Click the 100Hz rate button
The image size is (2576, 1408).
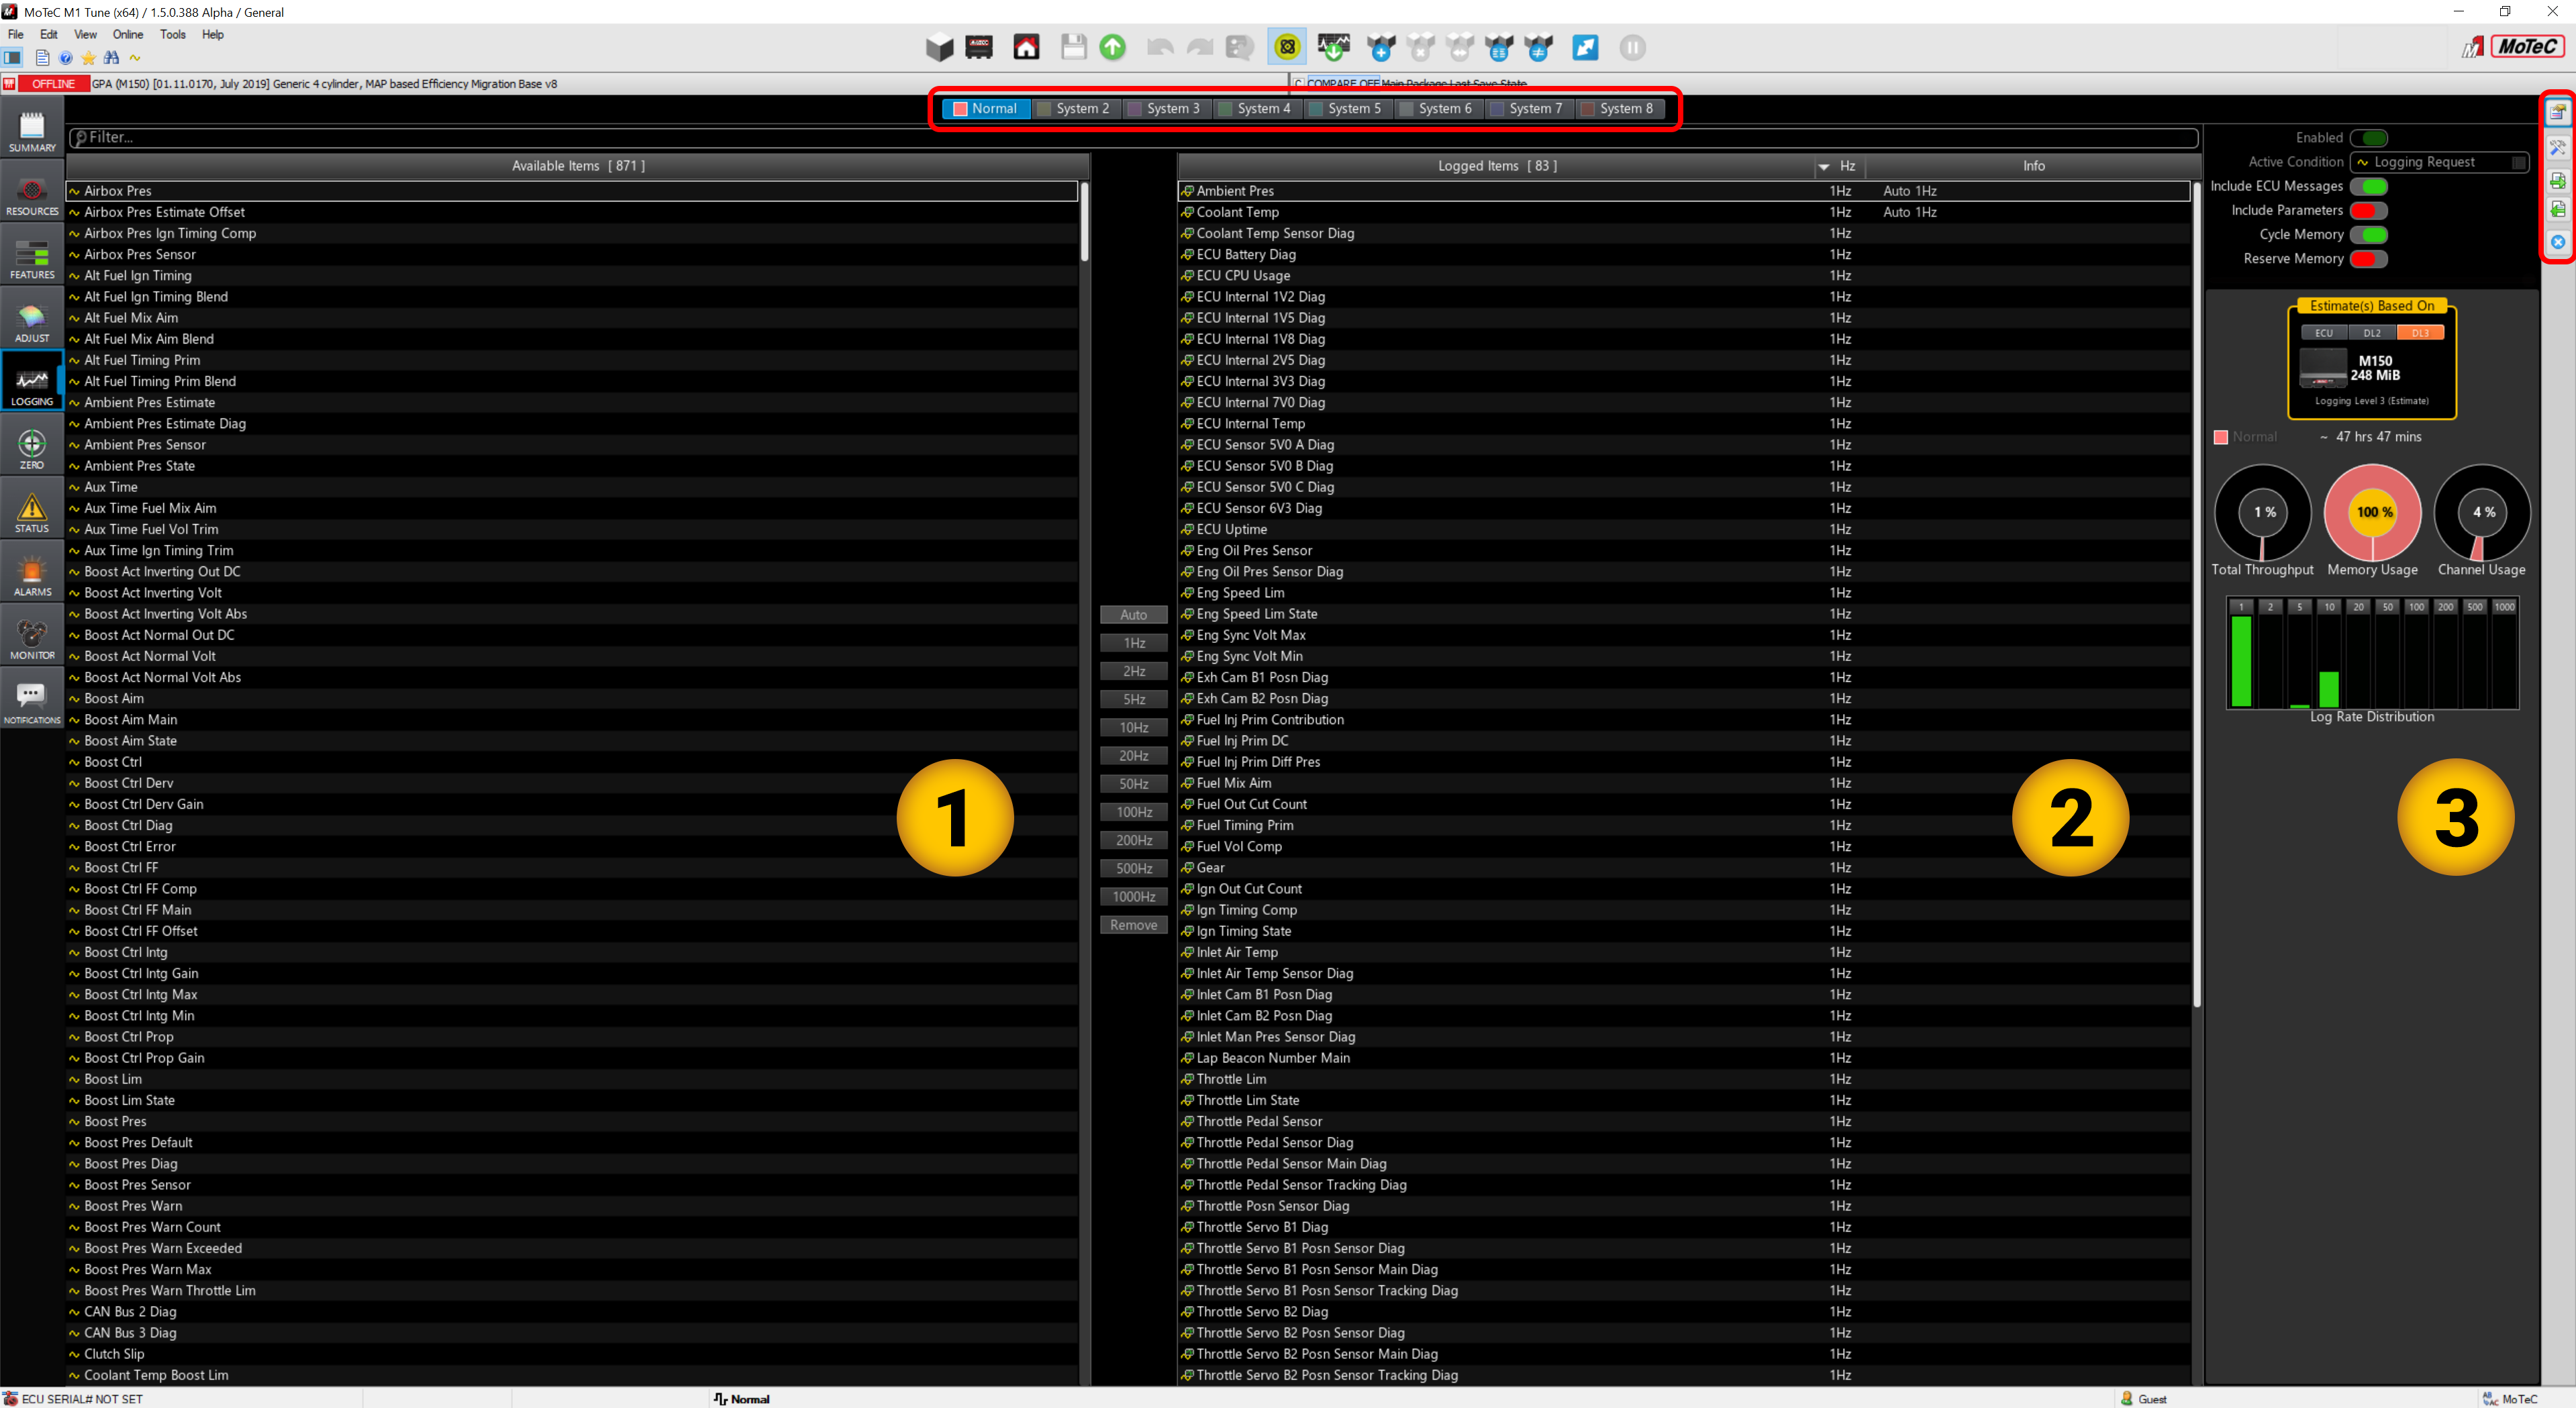coord(1133,812)
